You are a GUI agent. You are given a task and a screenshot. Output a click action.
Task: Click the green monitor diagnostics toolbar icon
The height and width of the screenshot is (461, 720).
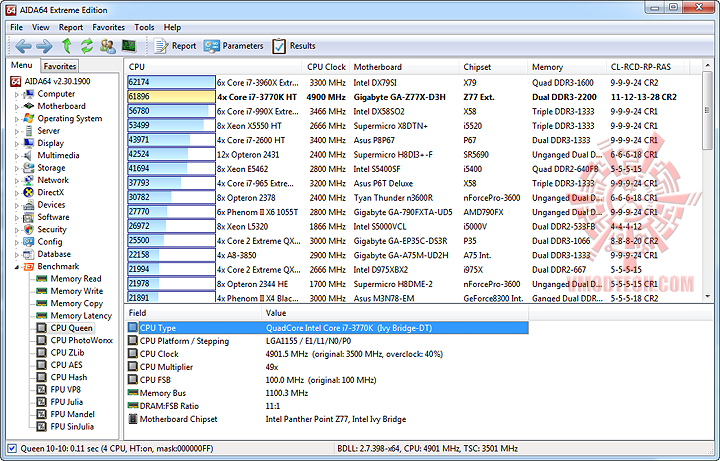[129, 46]
